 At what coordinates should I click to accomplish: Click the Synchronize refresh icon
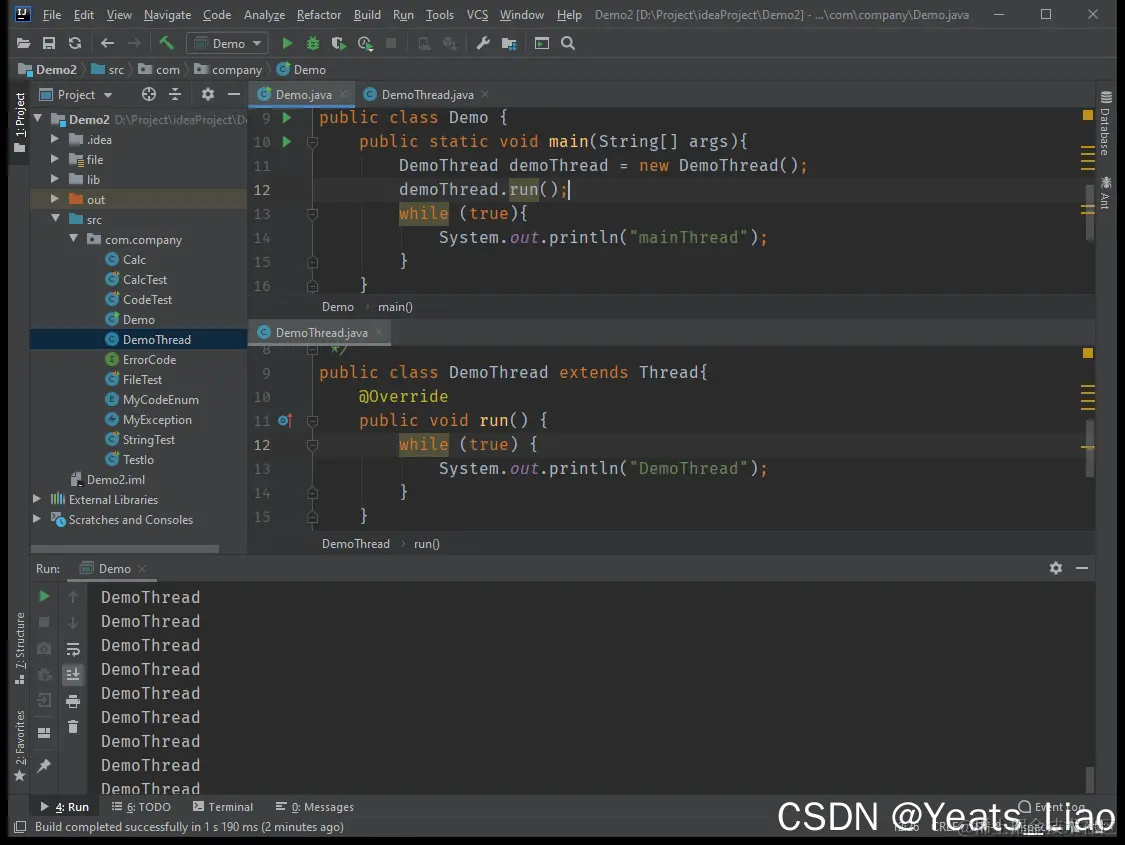pyautogui.click(x=75, y=44)
